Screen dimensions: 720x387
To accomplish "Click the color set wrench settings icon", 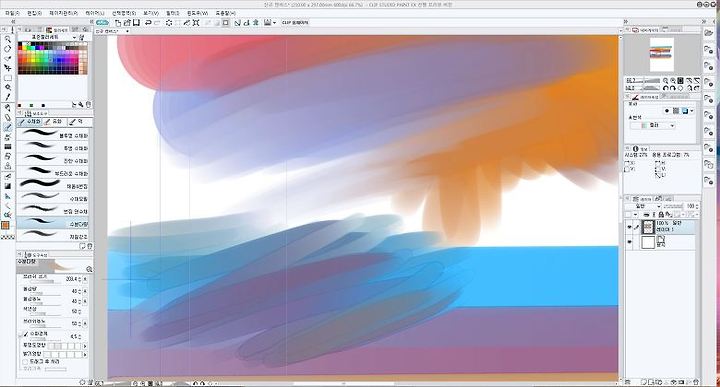I will 82,37.
